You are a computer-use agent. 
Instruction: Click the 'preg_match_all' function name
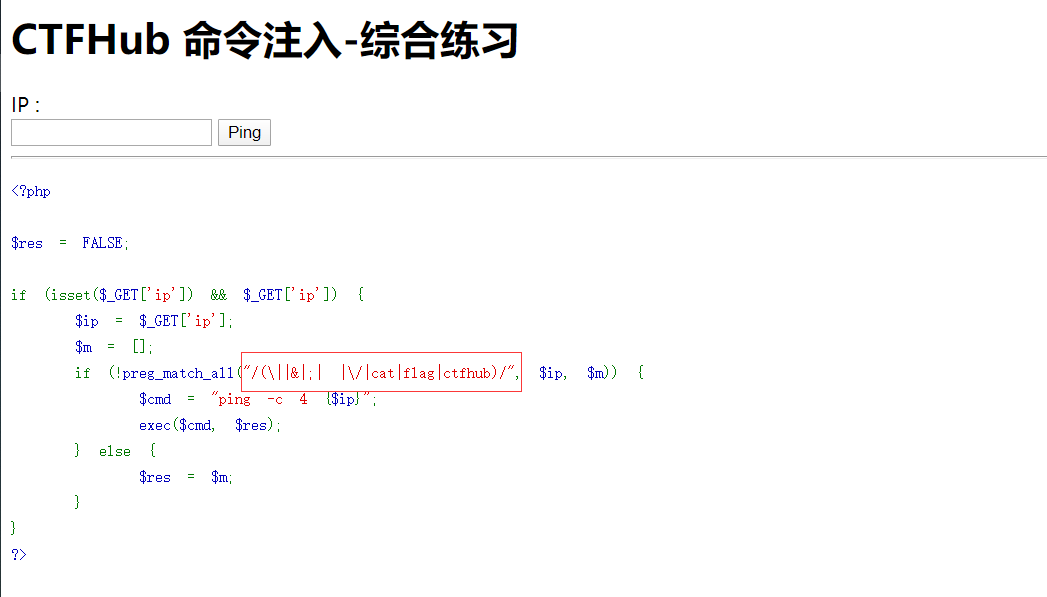178,373
